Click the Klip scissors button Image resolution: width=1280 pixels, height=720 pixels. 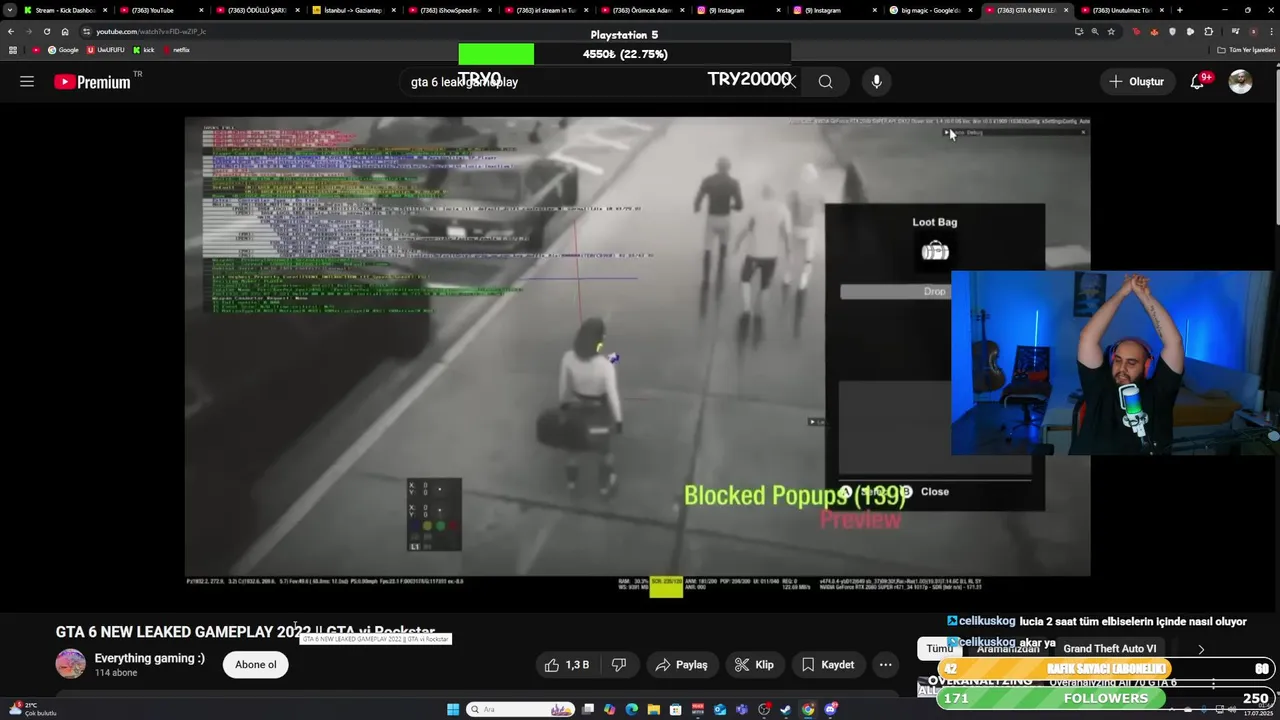[x=754, y=665]
